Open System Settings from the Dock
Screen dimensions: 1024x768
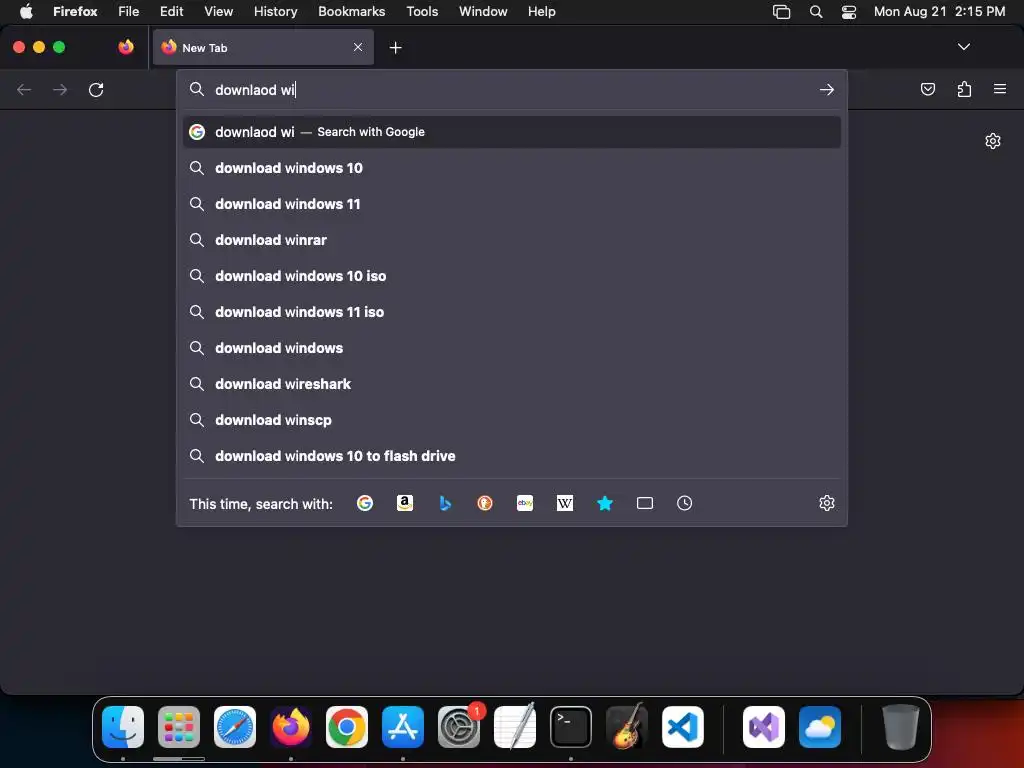458,727
